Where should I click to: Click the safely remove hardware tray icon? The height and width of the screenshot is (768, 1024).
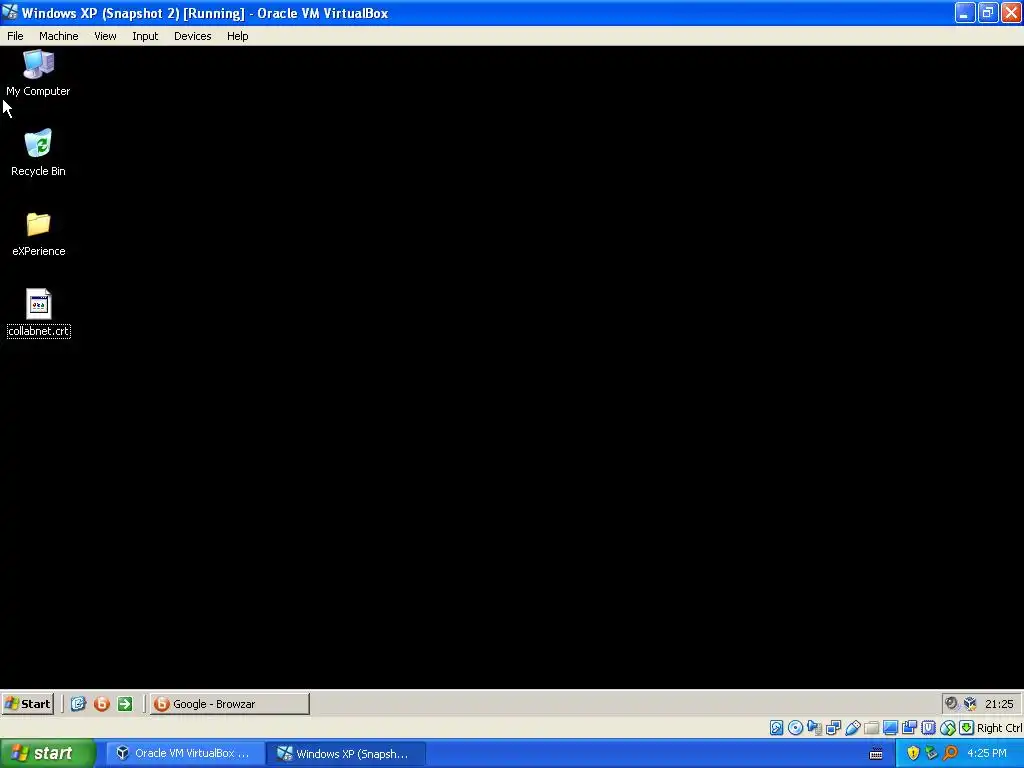(x=931, y=753)
